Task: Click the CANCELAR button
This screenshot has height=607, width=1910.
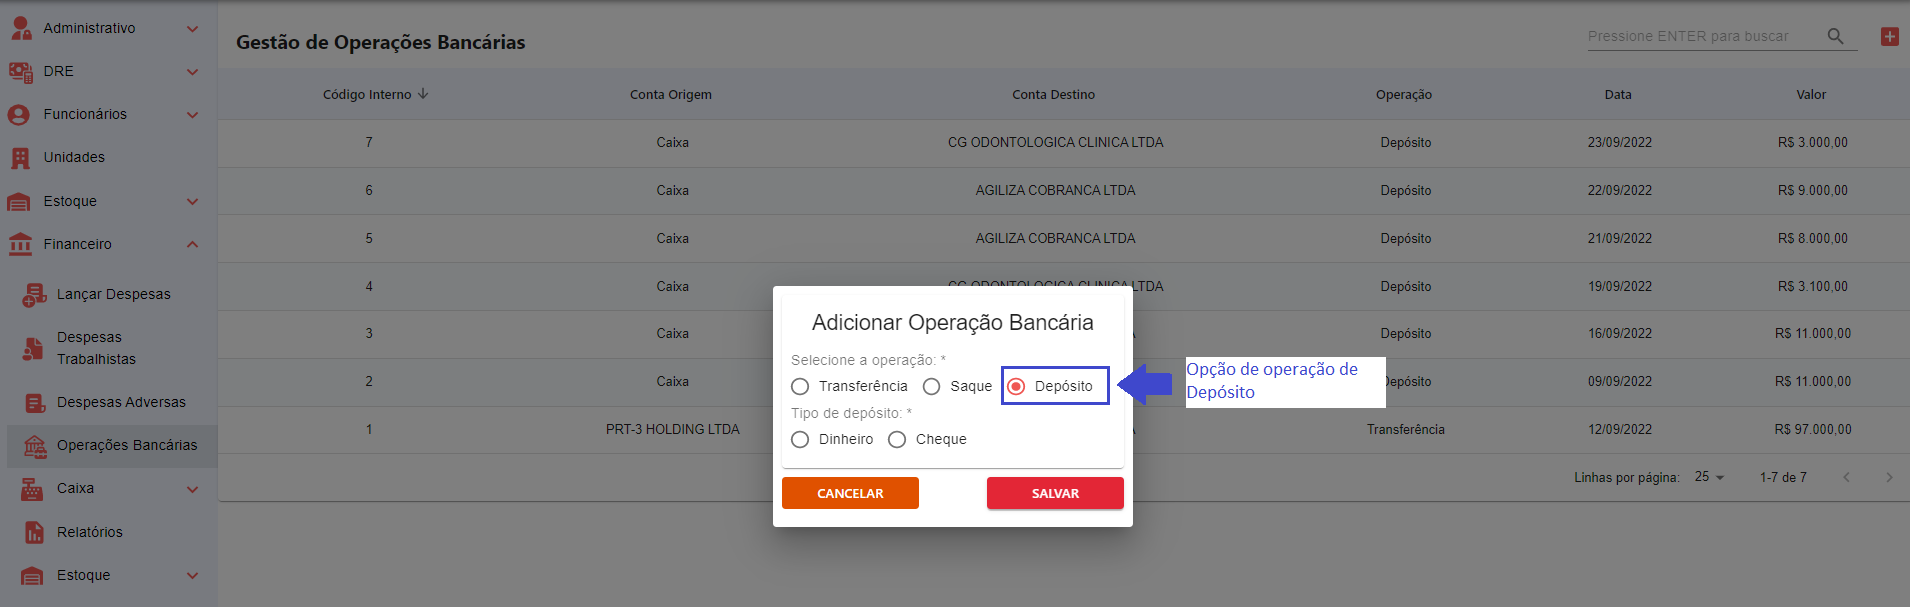Action: 850,493
